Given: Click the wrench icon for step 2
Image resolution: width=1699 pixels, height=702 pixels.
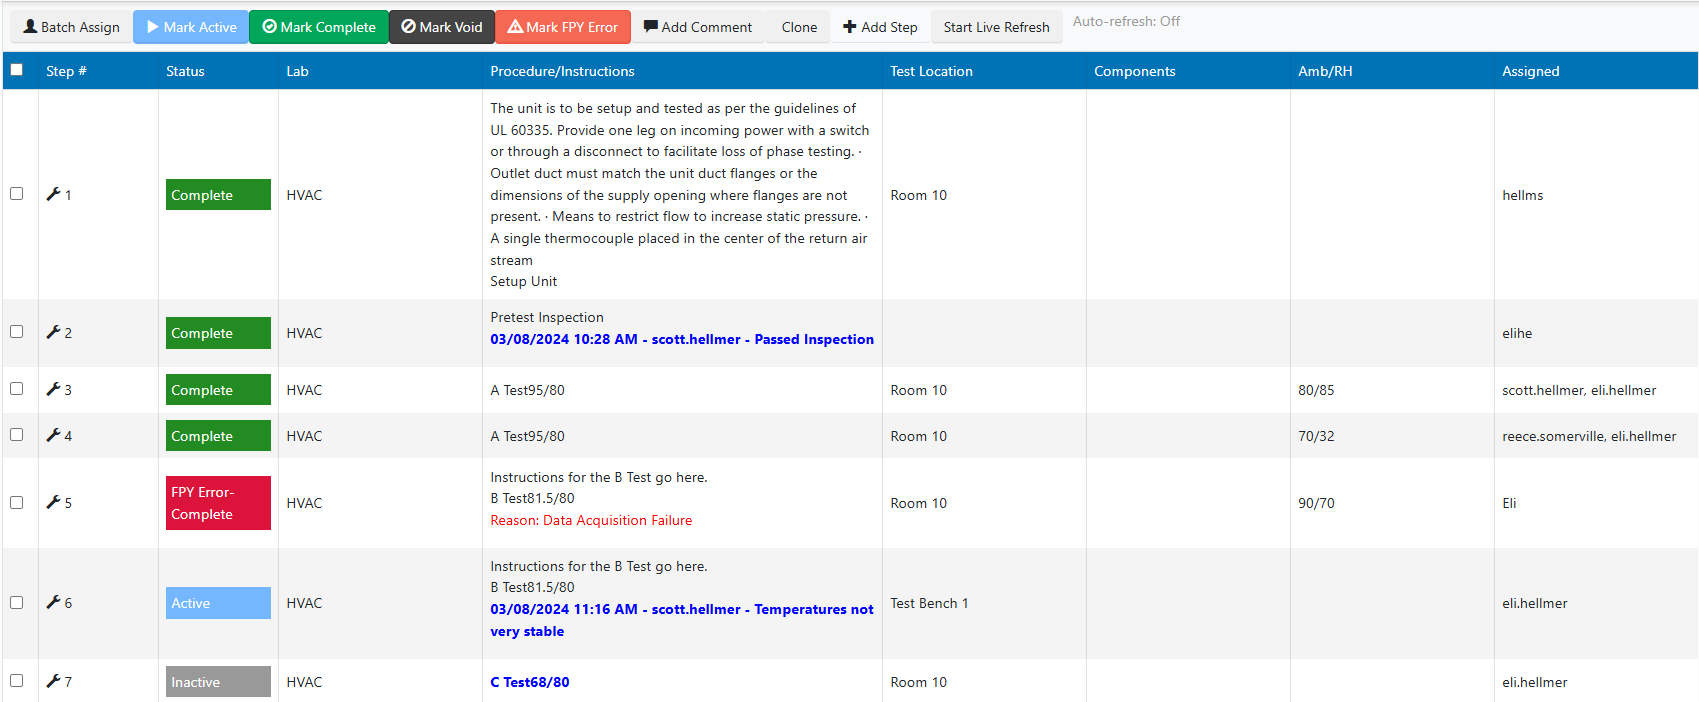Looking at the screenshot, I should pyautogui.click(x=53, y=332).
